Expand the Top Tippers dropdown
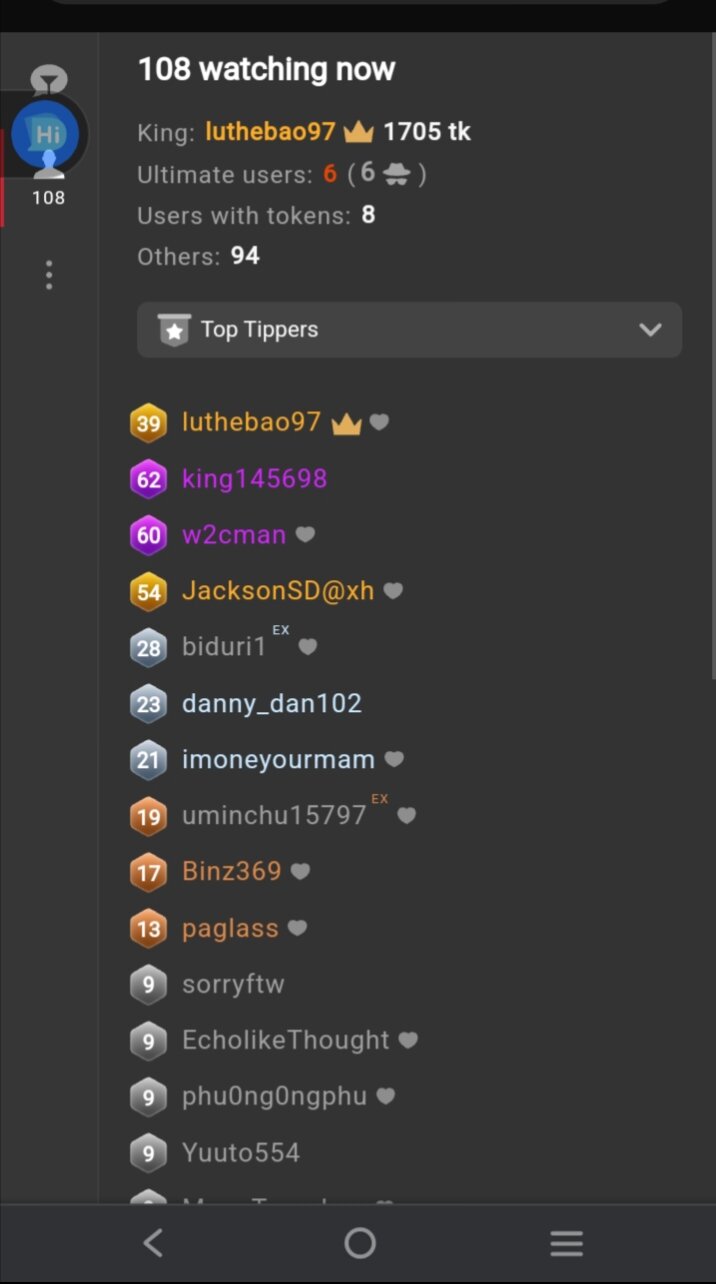716x1284 pixels. pyautogui.click(x=409, y=330)
